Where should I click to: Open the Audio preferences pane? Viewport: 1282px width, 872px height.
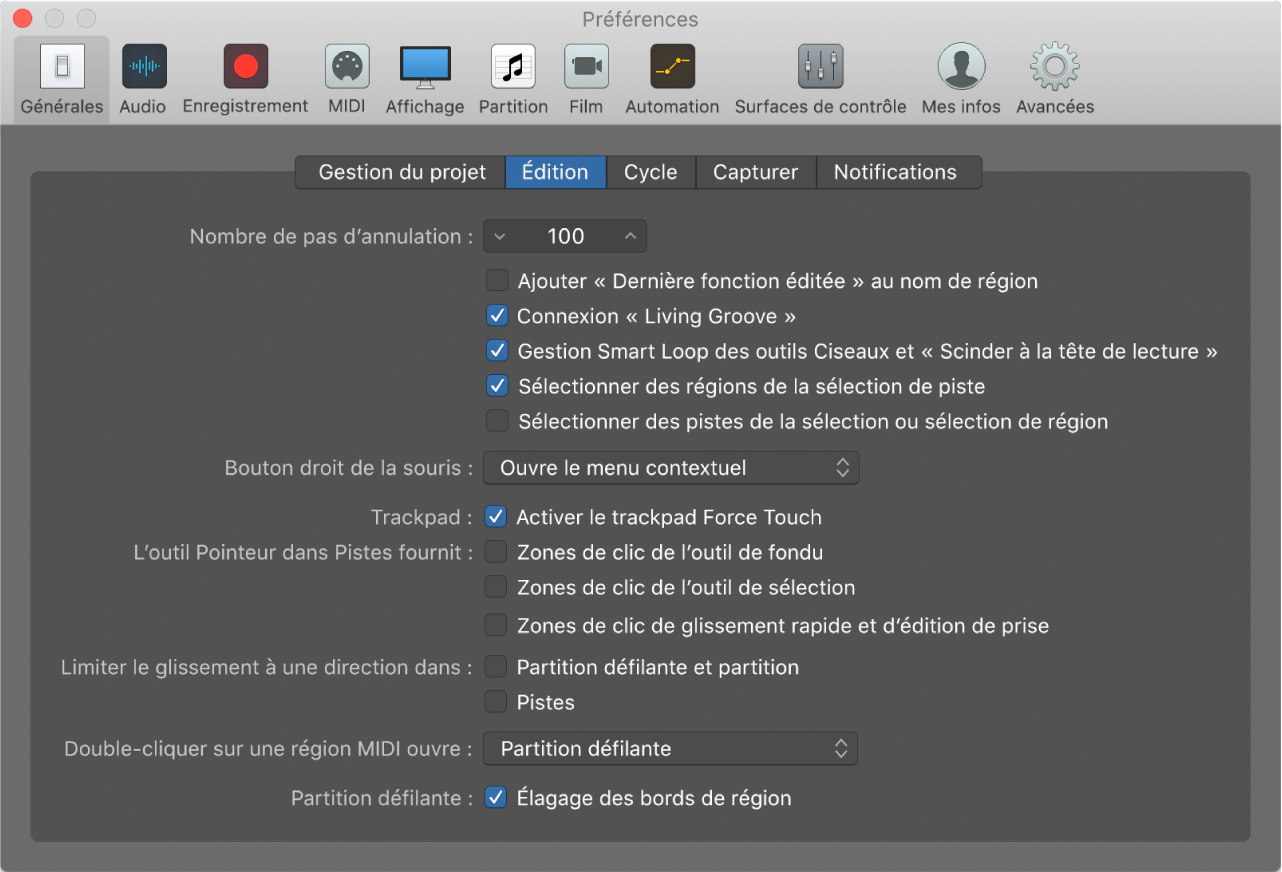[143, 80]
